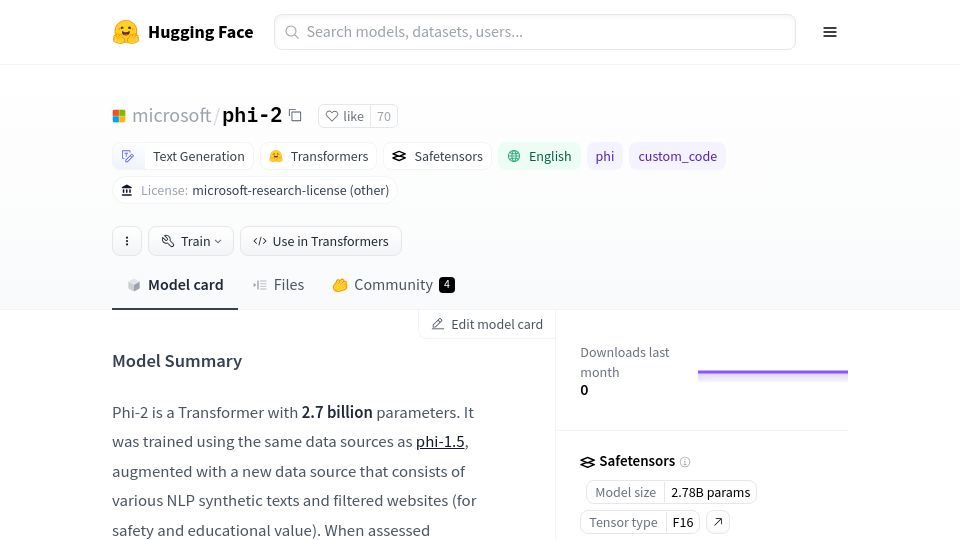Image resolution: width=960 pixels, height=540 pixels.
Task: Click Use in Transformers button
Action: pyautogui.click(x=321, y=241)
